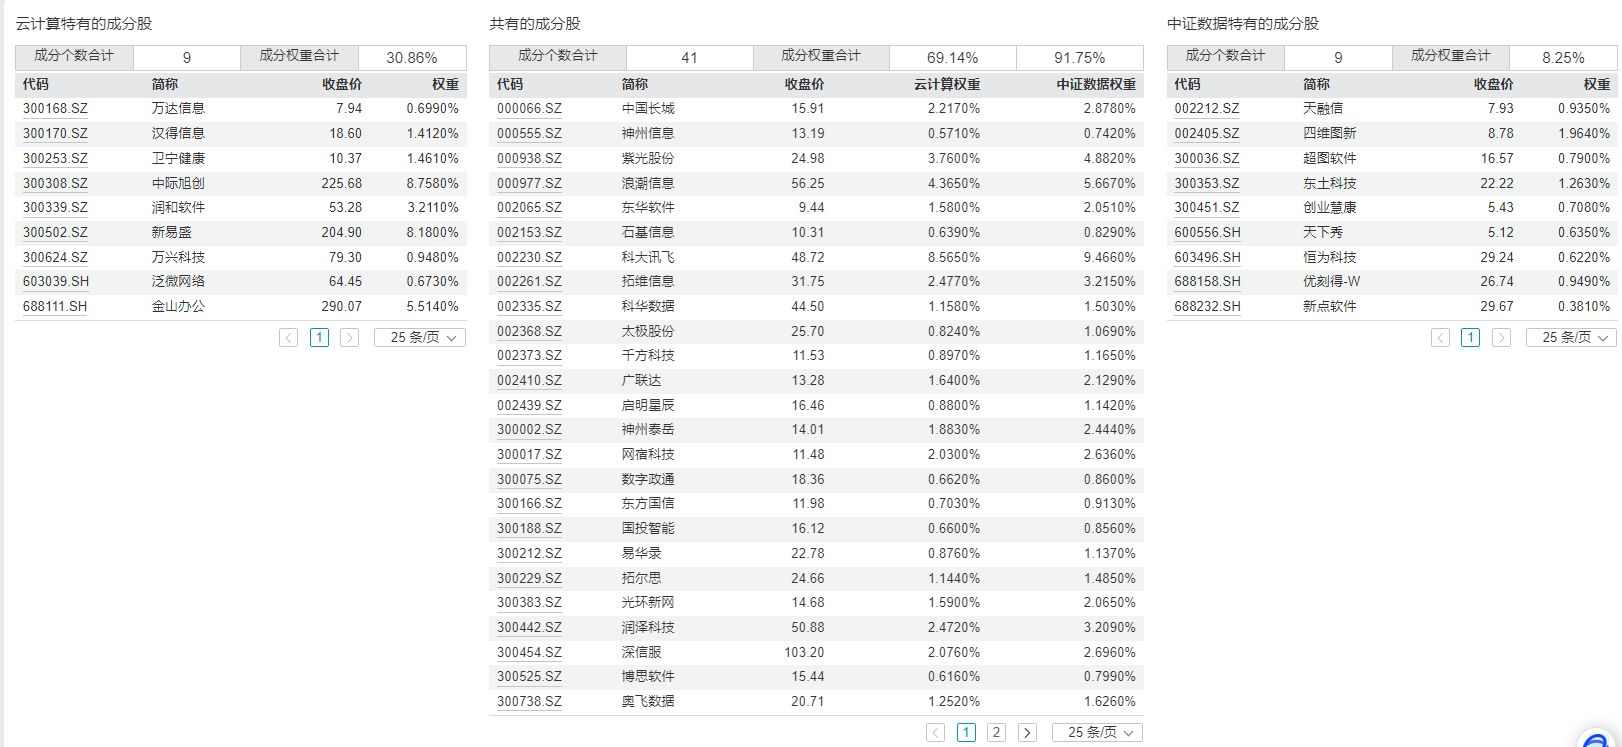Open stock code link 002405.SZ 四维图新

(x=1206, y=133)
